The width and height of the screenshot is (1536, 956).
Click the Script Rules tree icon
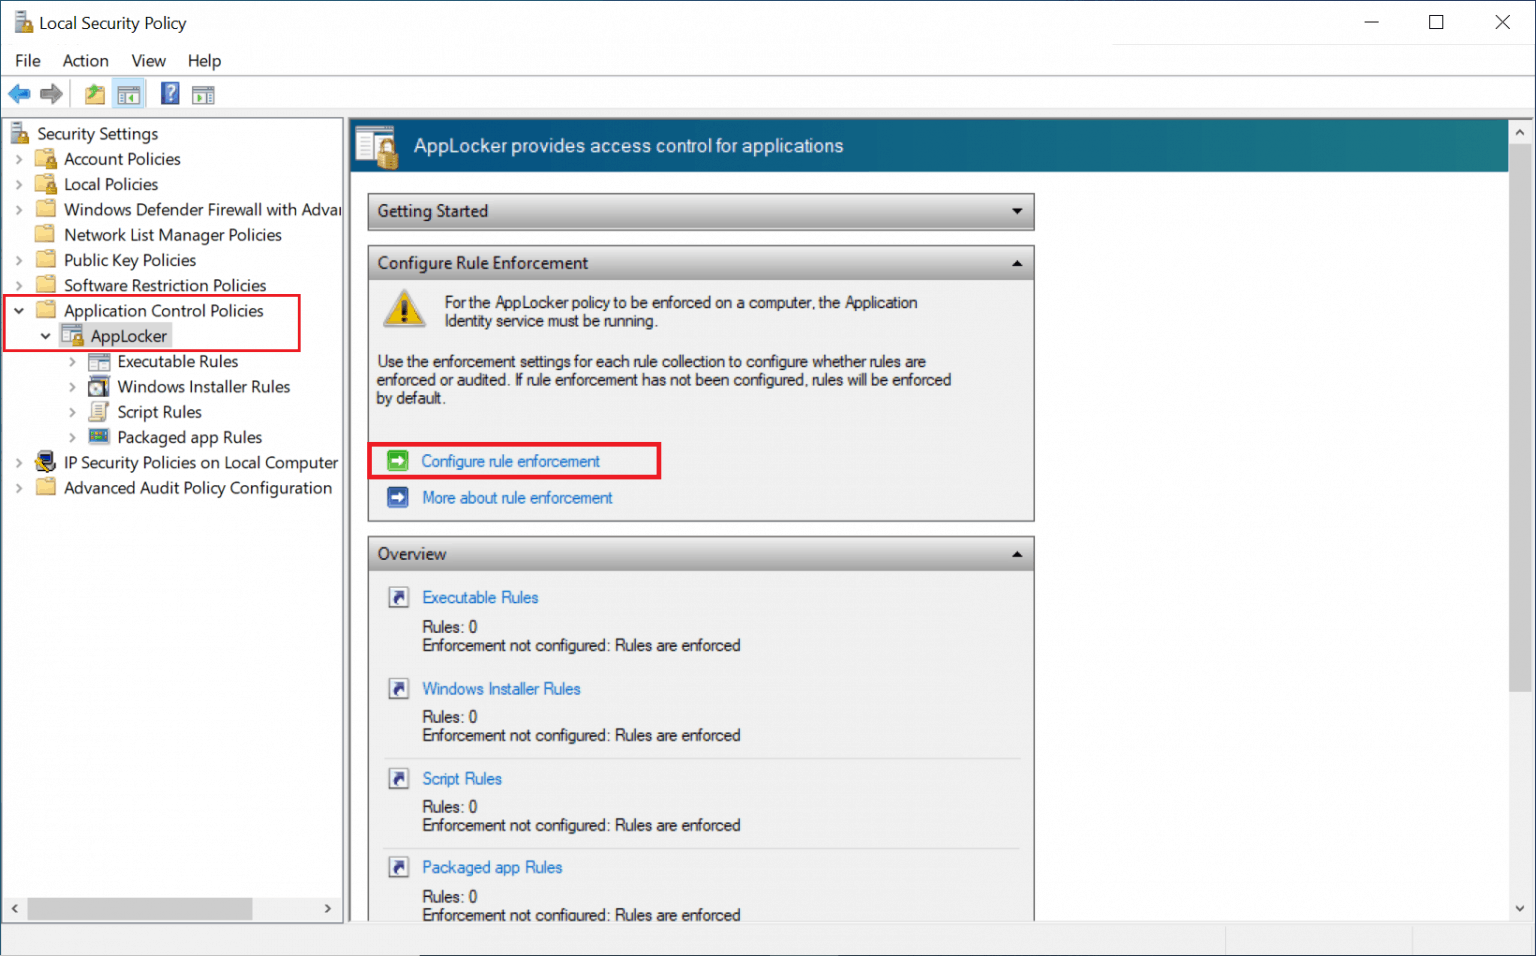tap(99, 412)
